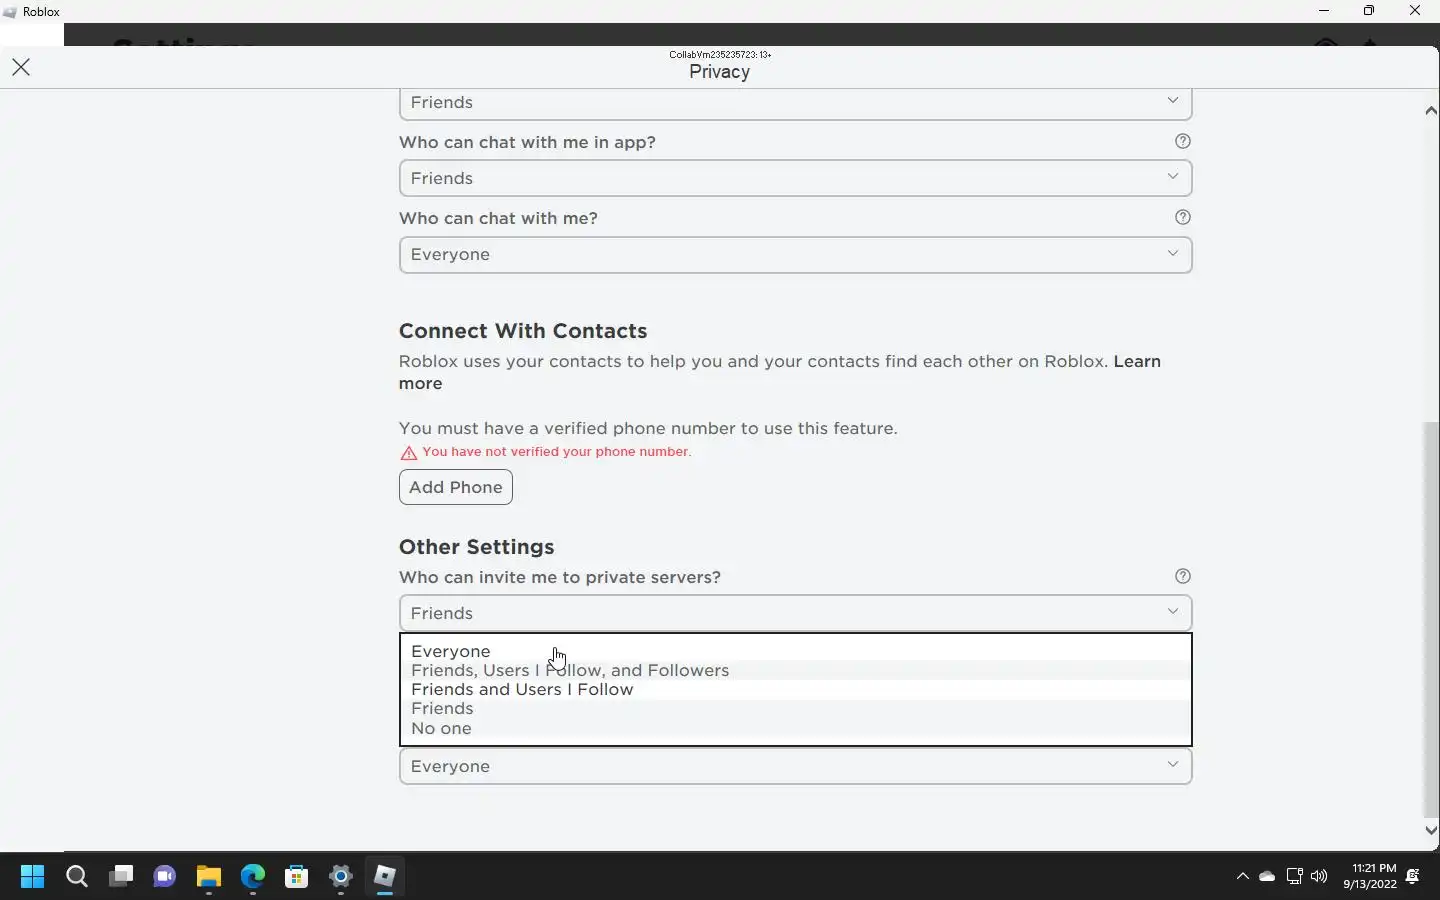Click the 'Connect With Contacts' heading
The image size is (1440, 900).
coord(523,331)
